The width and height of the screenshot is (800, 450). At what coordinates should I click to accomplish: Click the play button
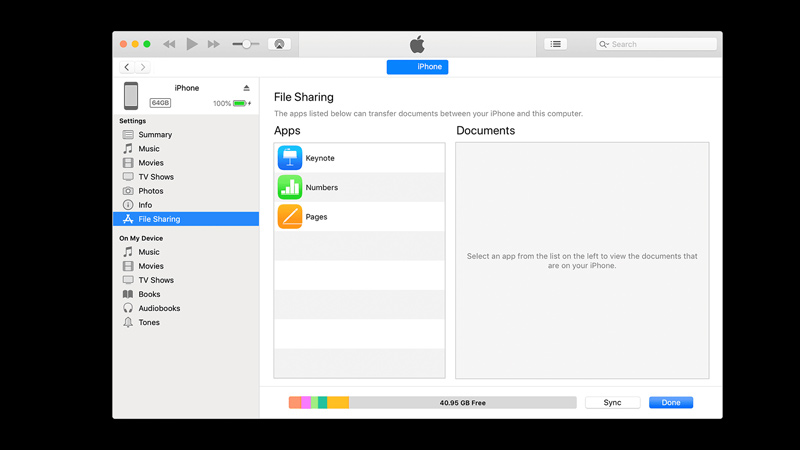click(x=192, y=44)
